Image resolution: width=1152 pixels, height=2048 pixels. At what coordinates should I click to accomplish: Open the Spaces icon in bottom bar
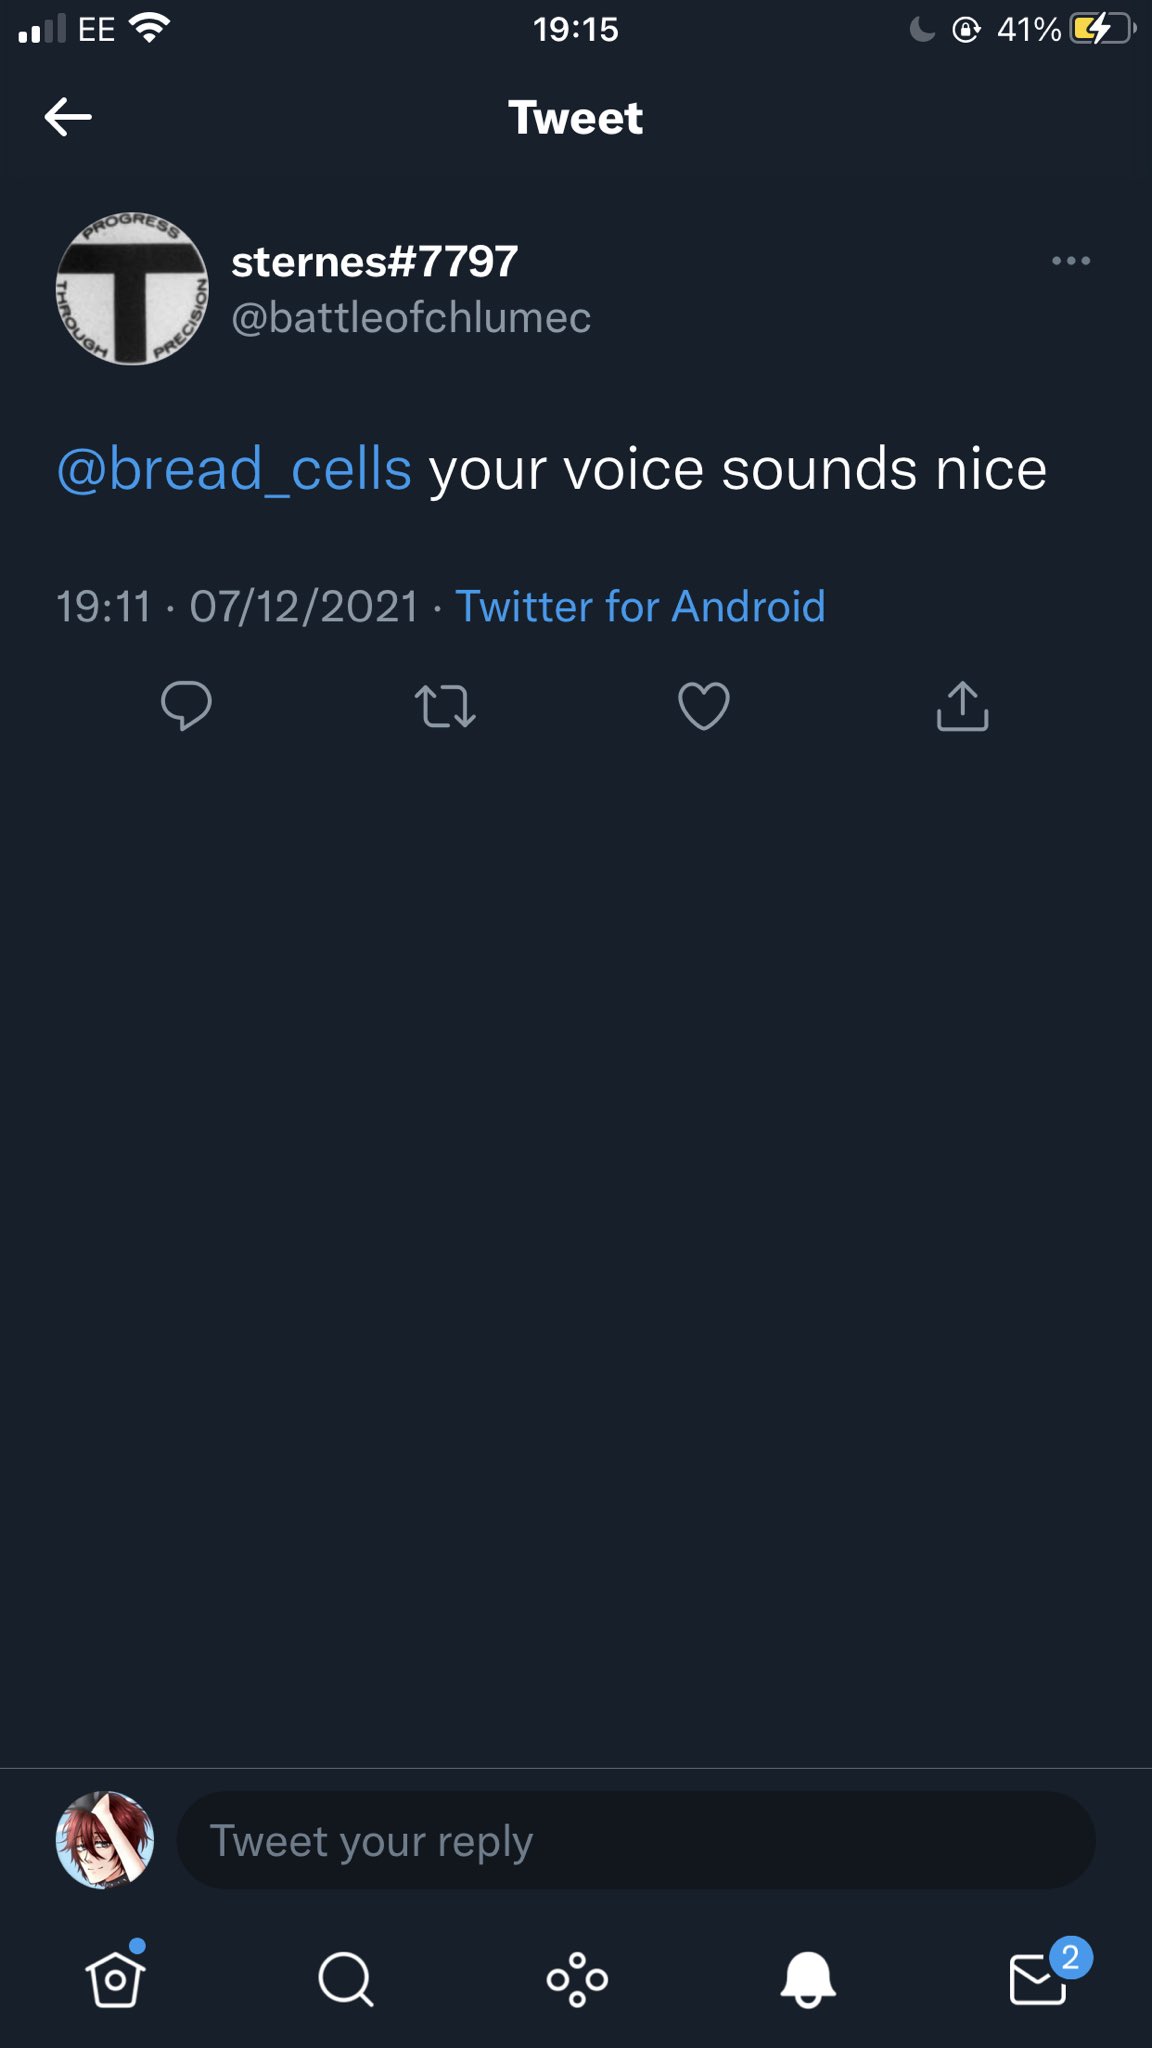(577, 1978)
